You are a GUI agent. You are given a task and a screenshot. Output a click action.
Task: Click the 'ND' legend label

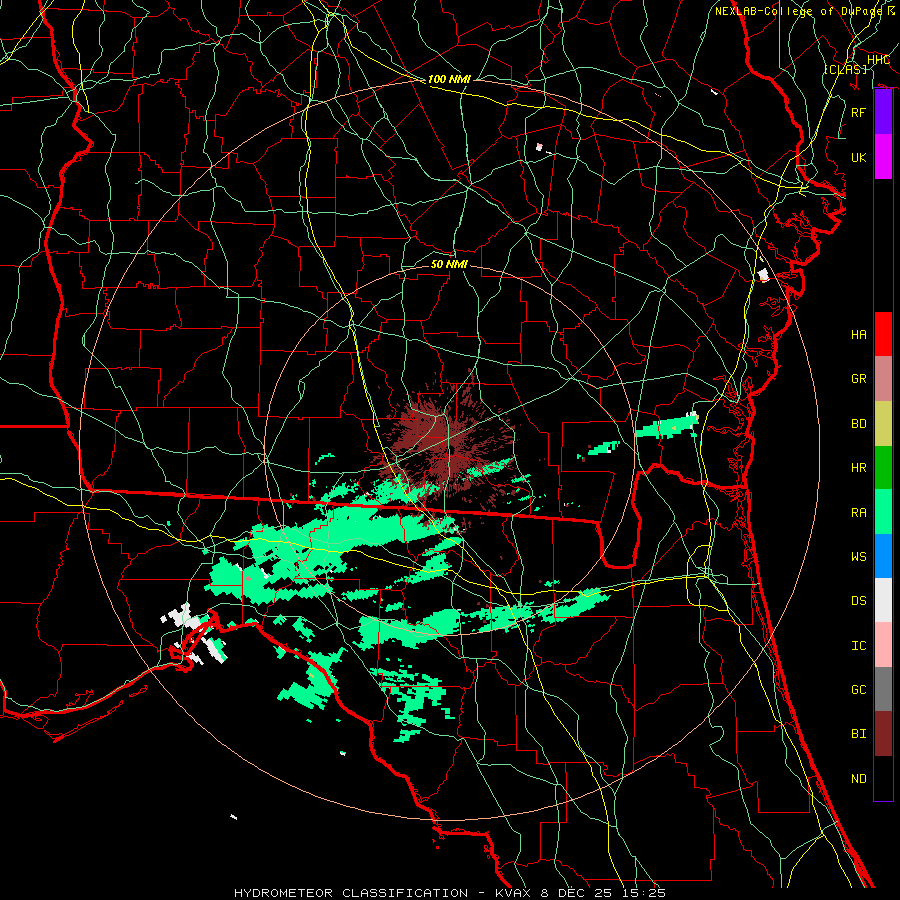click(x=858, y=779)
